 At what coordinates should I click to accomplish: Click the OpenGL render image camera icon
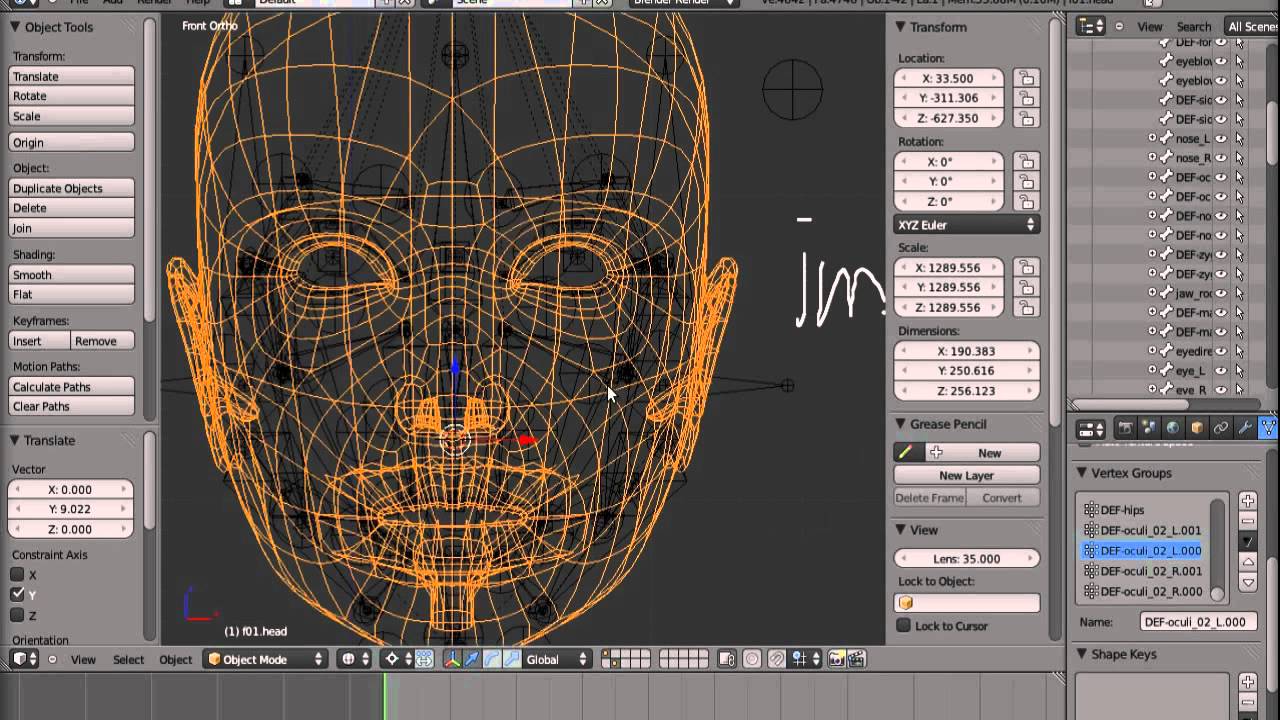[837, 659]
